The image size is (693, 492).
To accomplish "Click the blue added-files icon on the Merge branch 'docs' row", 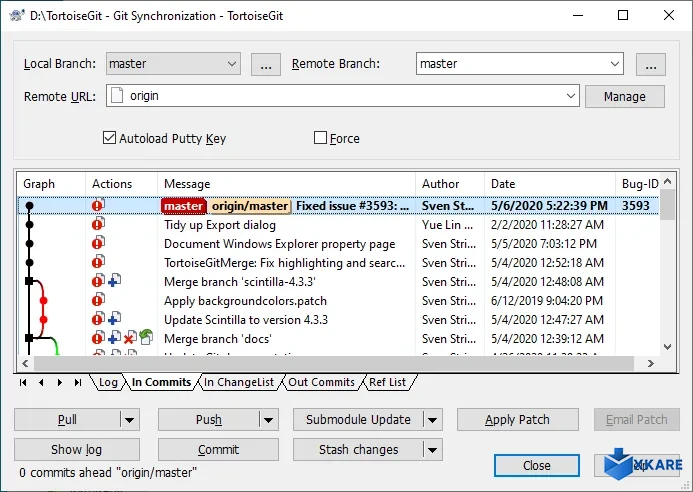I will pyautogui.click(x=114, y=338).
